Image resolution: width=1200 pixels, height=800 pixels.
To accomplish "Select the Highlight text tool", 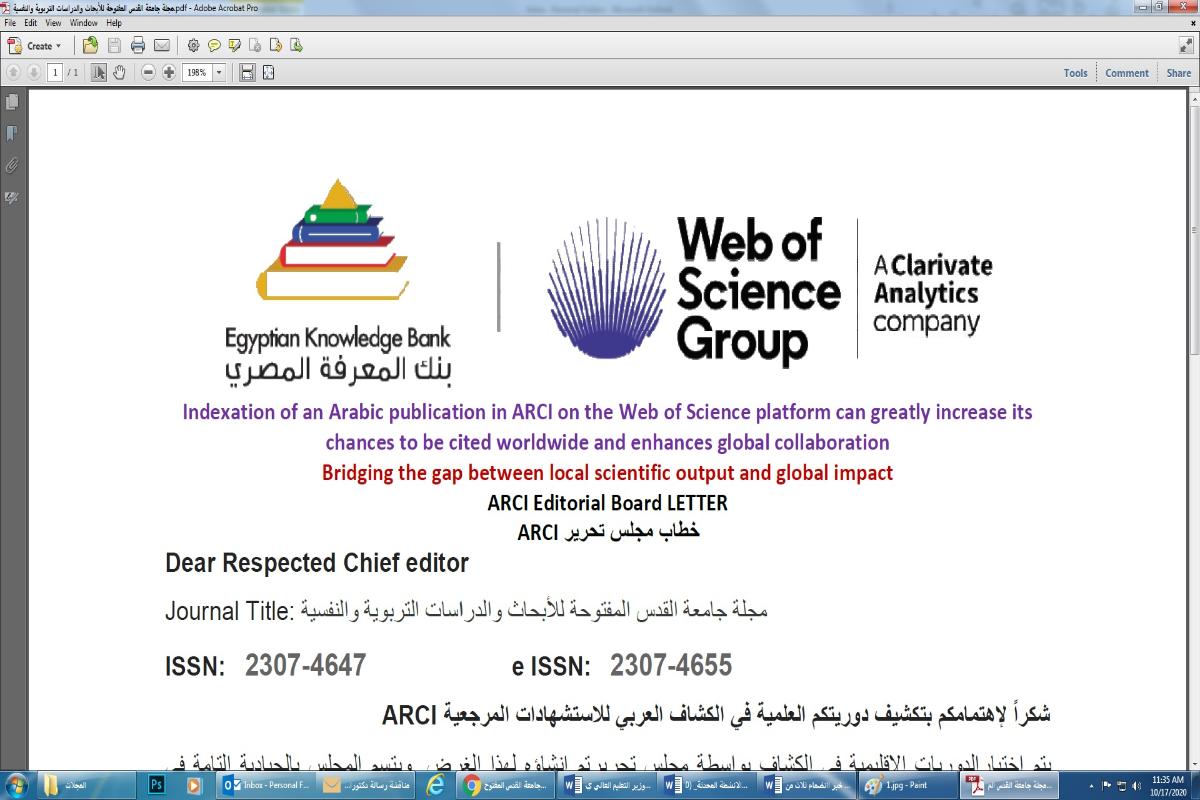I will 234,46.
